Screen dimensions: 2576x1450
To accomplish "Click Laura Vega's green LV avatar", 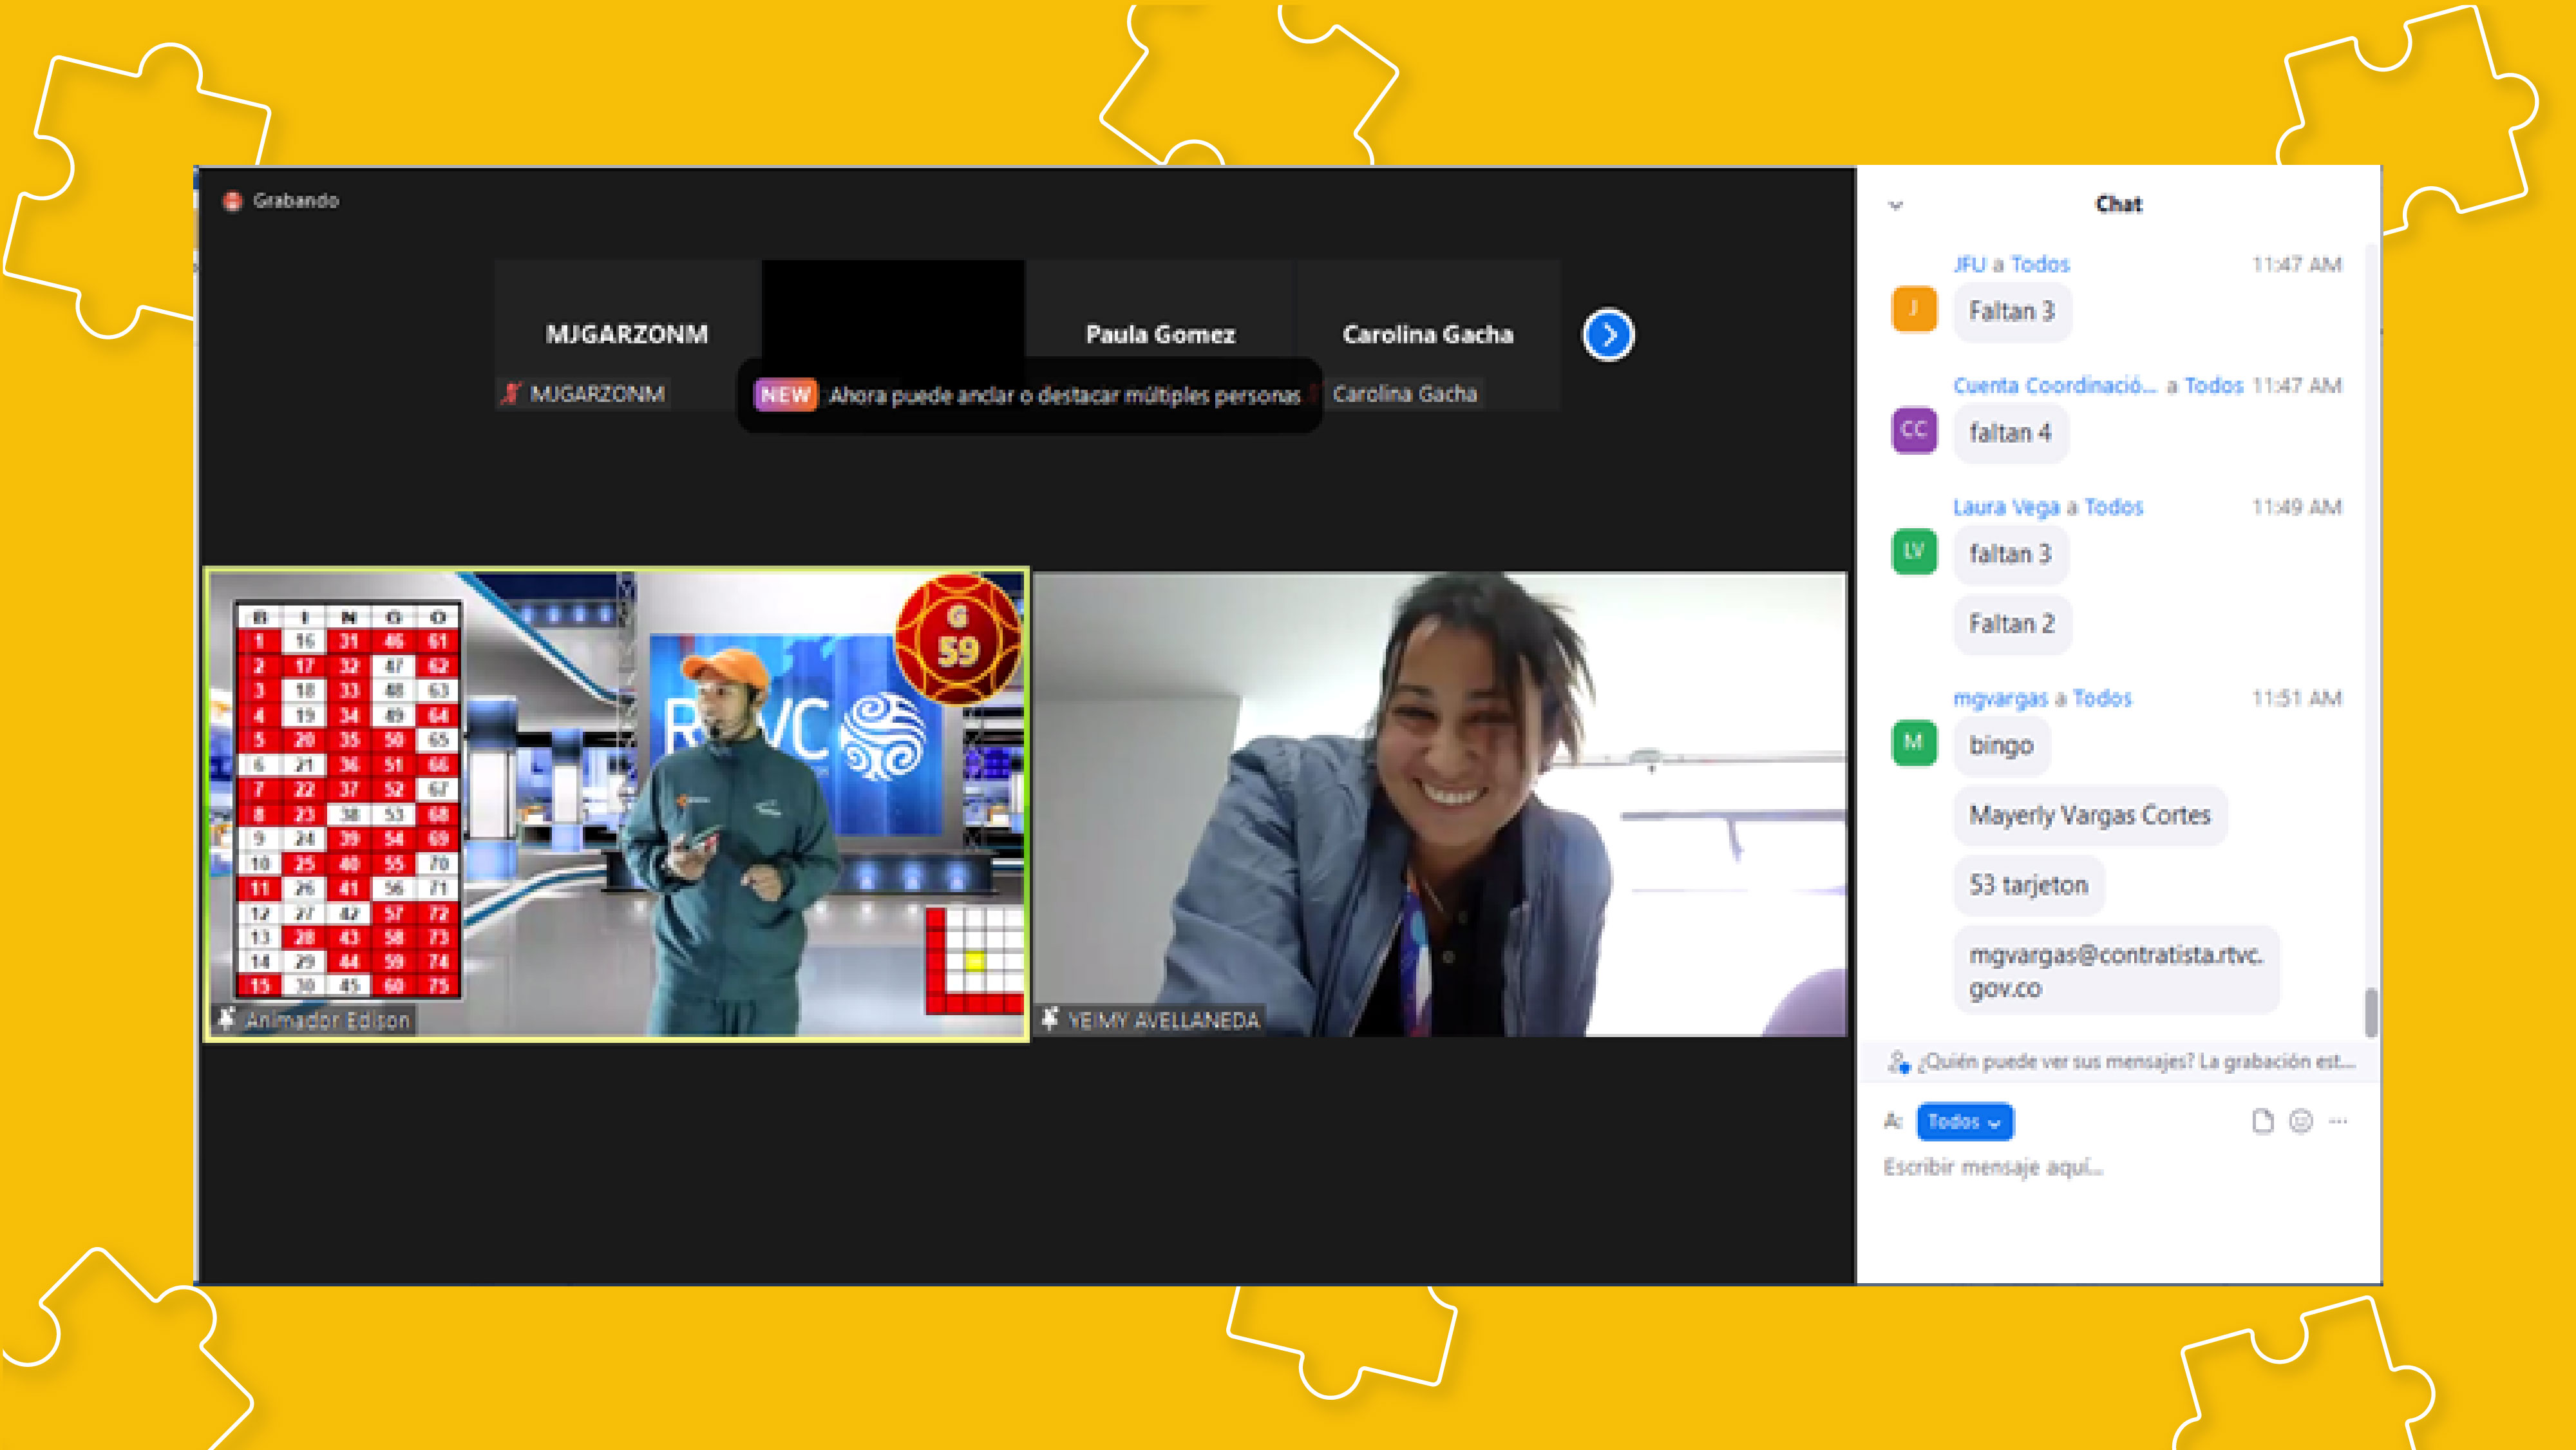I will 1914,551.
